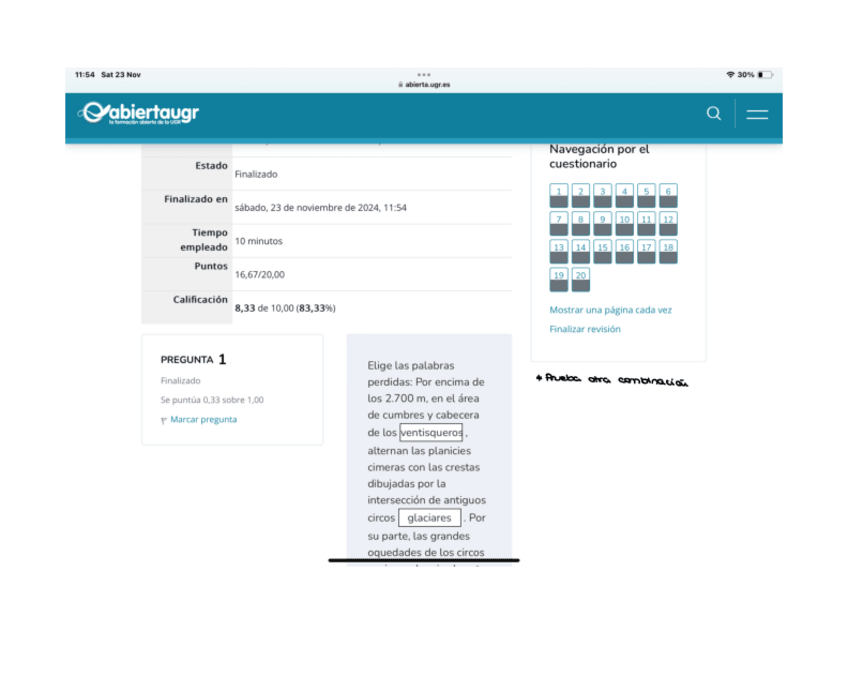Go to question 11 in navigation
This screenshot has height=677, width=848.
pos(646,224)
